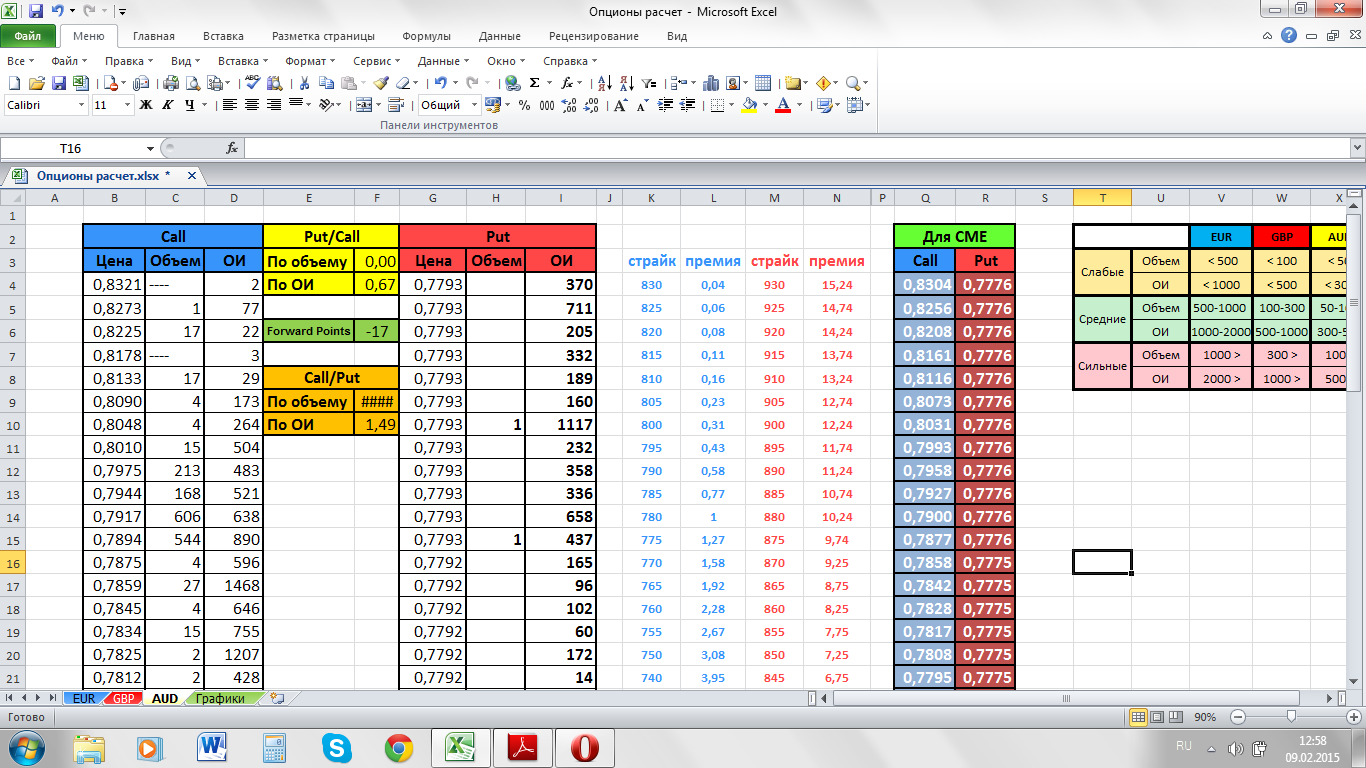Open the font size 11 dropdown
The image size is (1366, 768).
pyautogui.click(x=127, y=105)
